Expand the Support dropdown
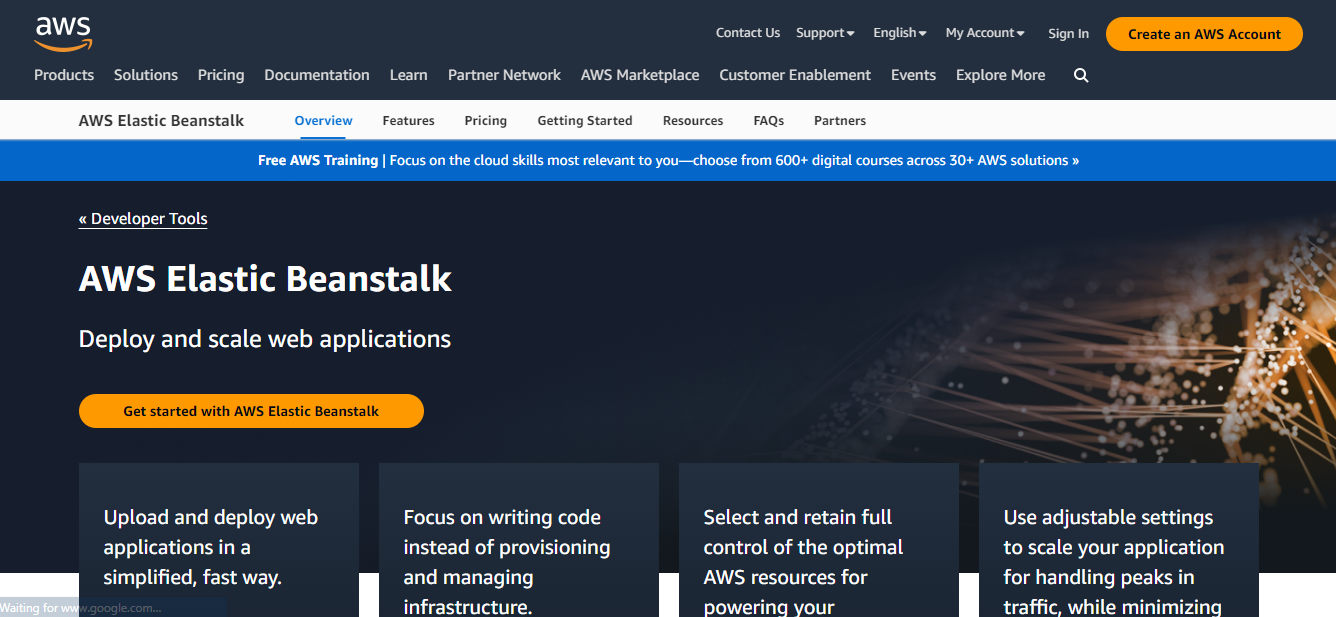Screen dimensions: 1336x617 click(x=824, y=32)
